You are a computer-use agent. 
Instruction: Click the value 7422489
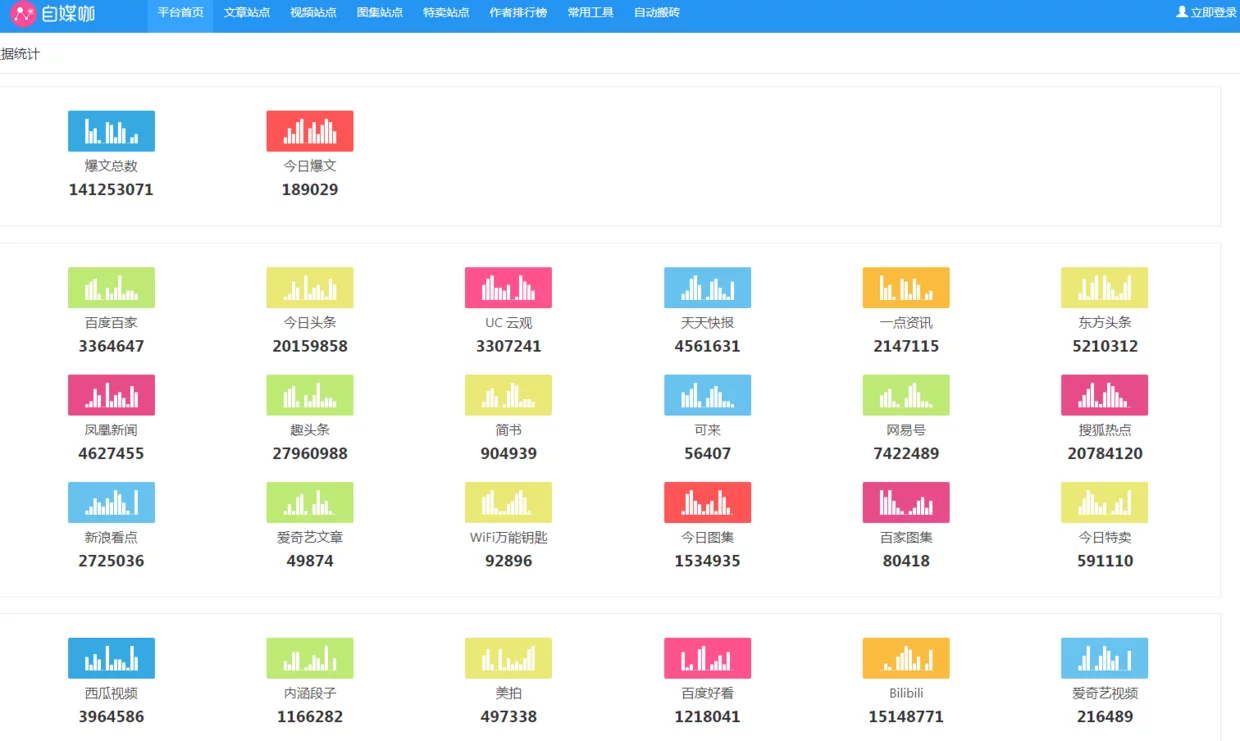(906, 454)
